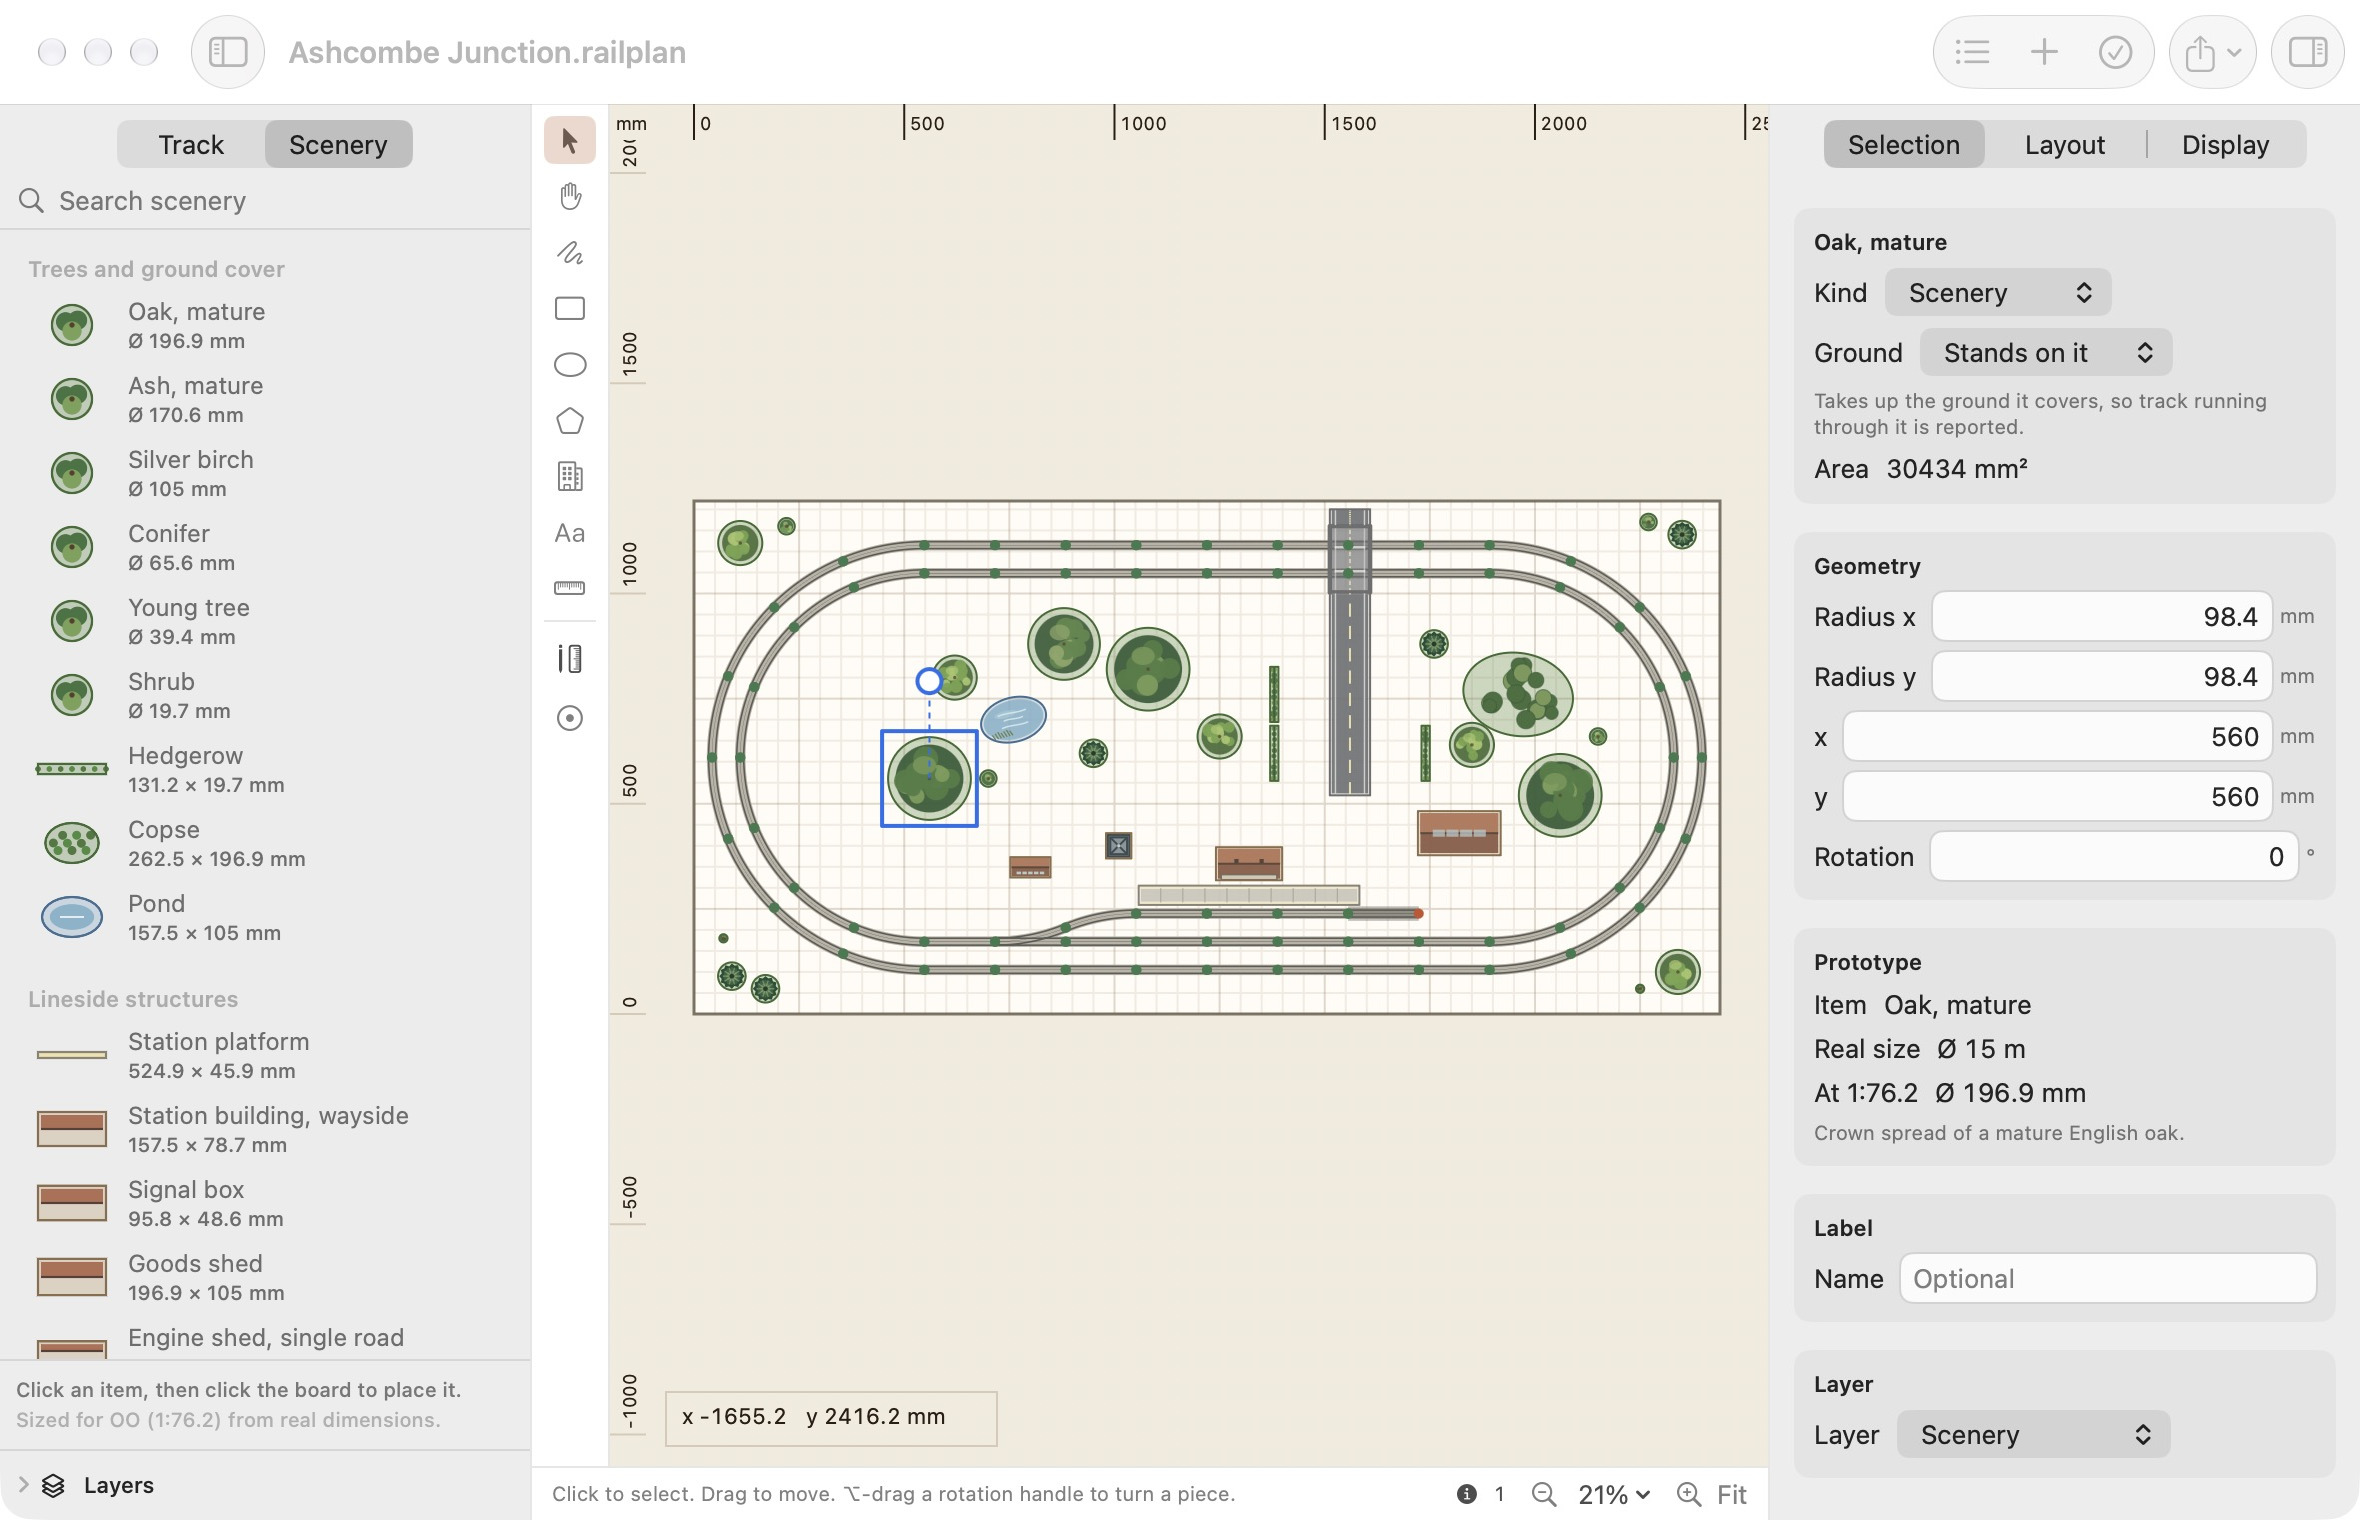
Task: Click the Rotation input field
Action: pyautogui.click(x=2114, y=857)
